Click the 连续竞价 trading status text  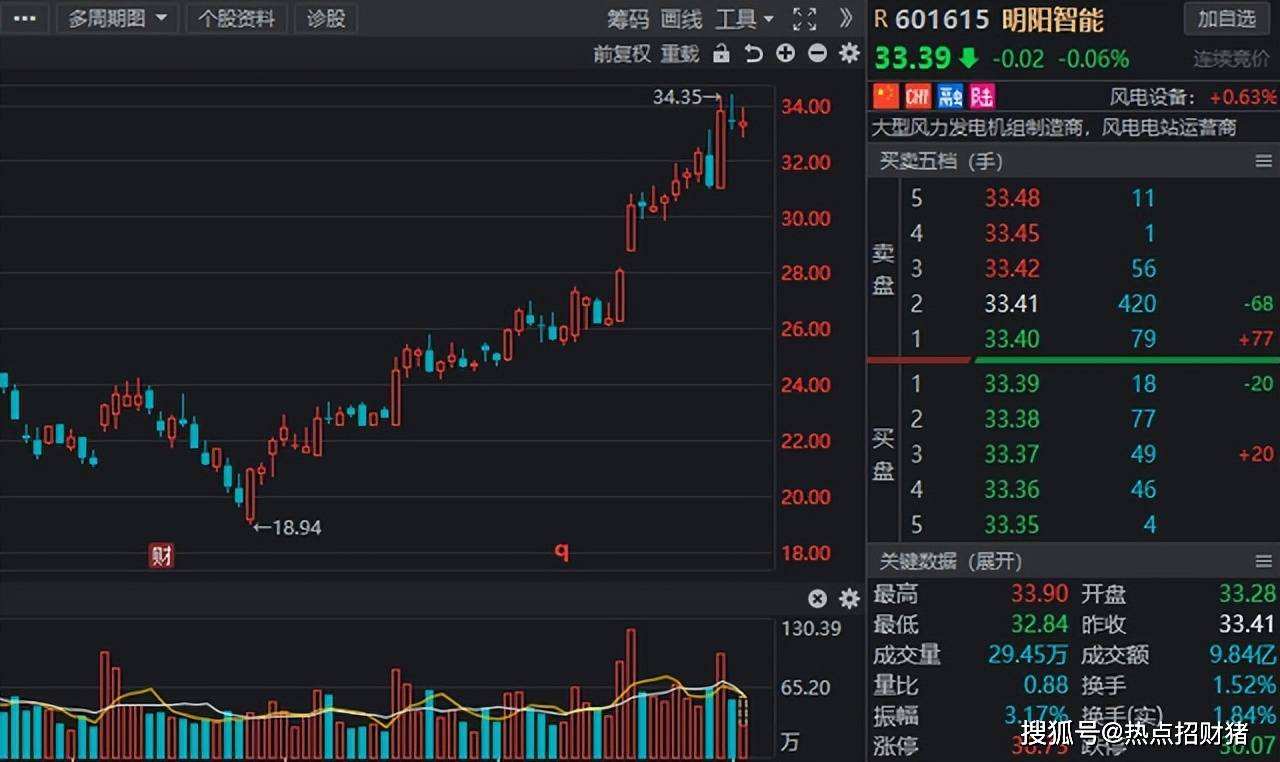coord(1231,59)
